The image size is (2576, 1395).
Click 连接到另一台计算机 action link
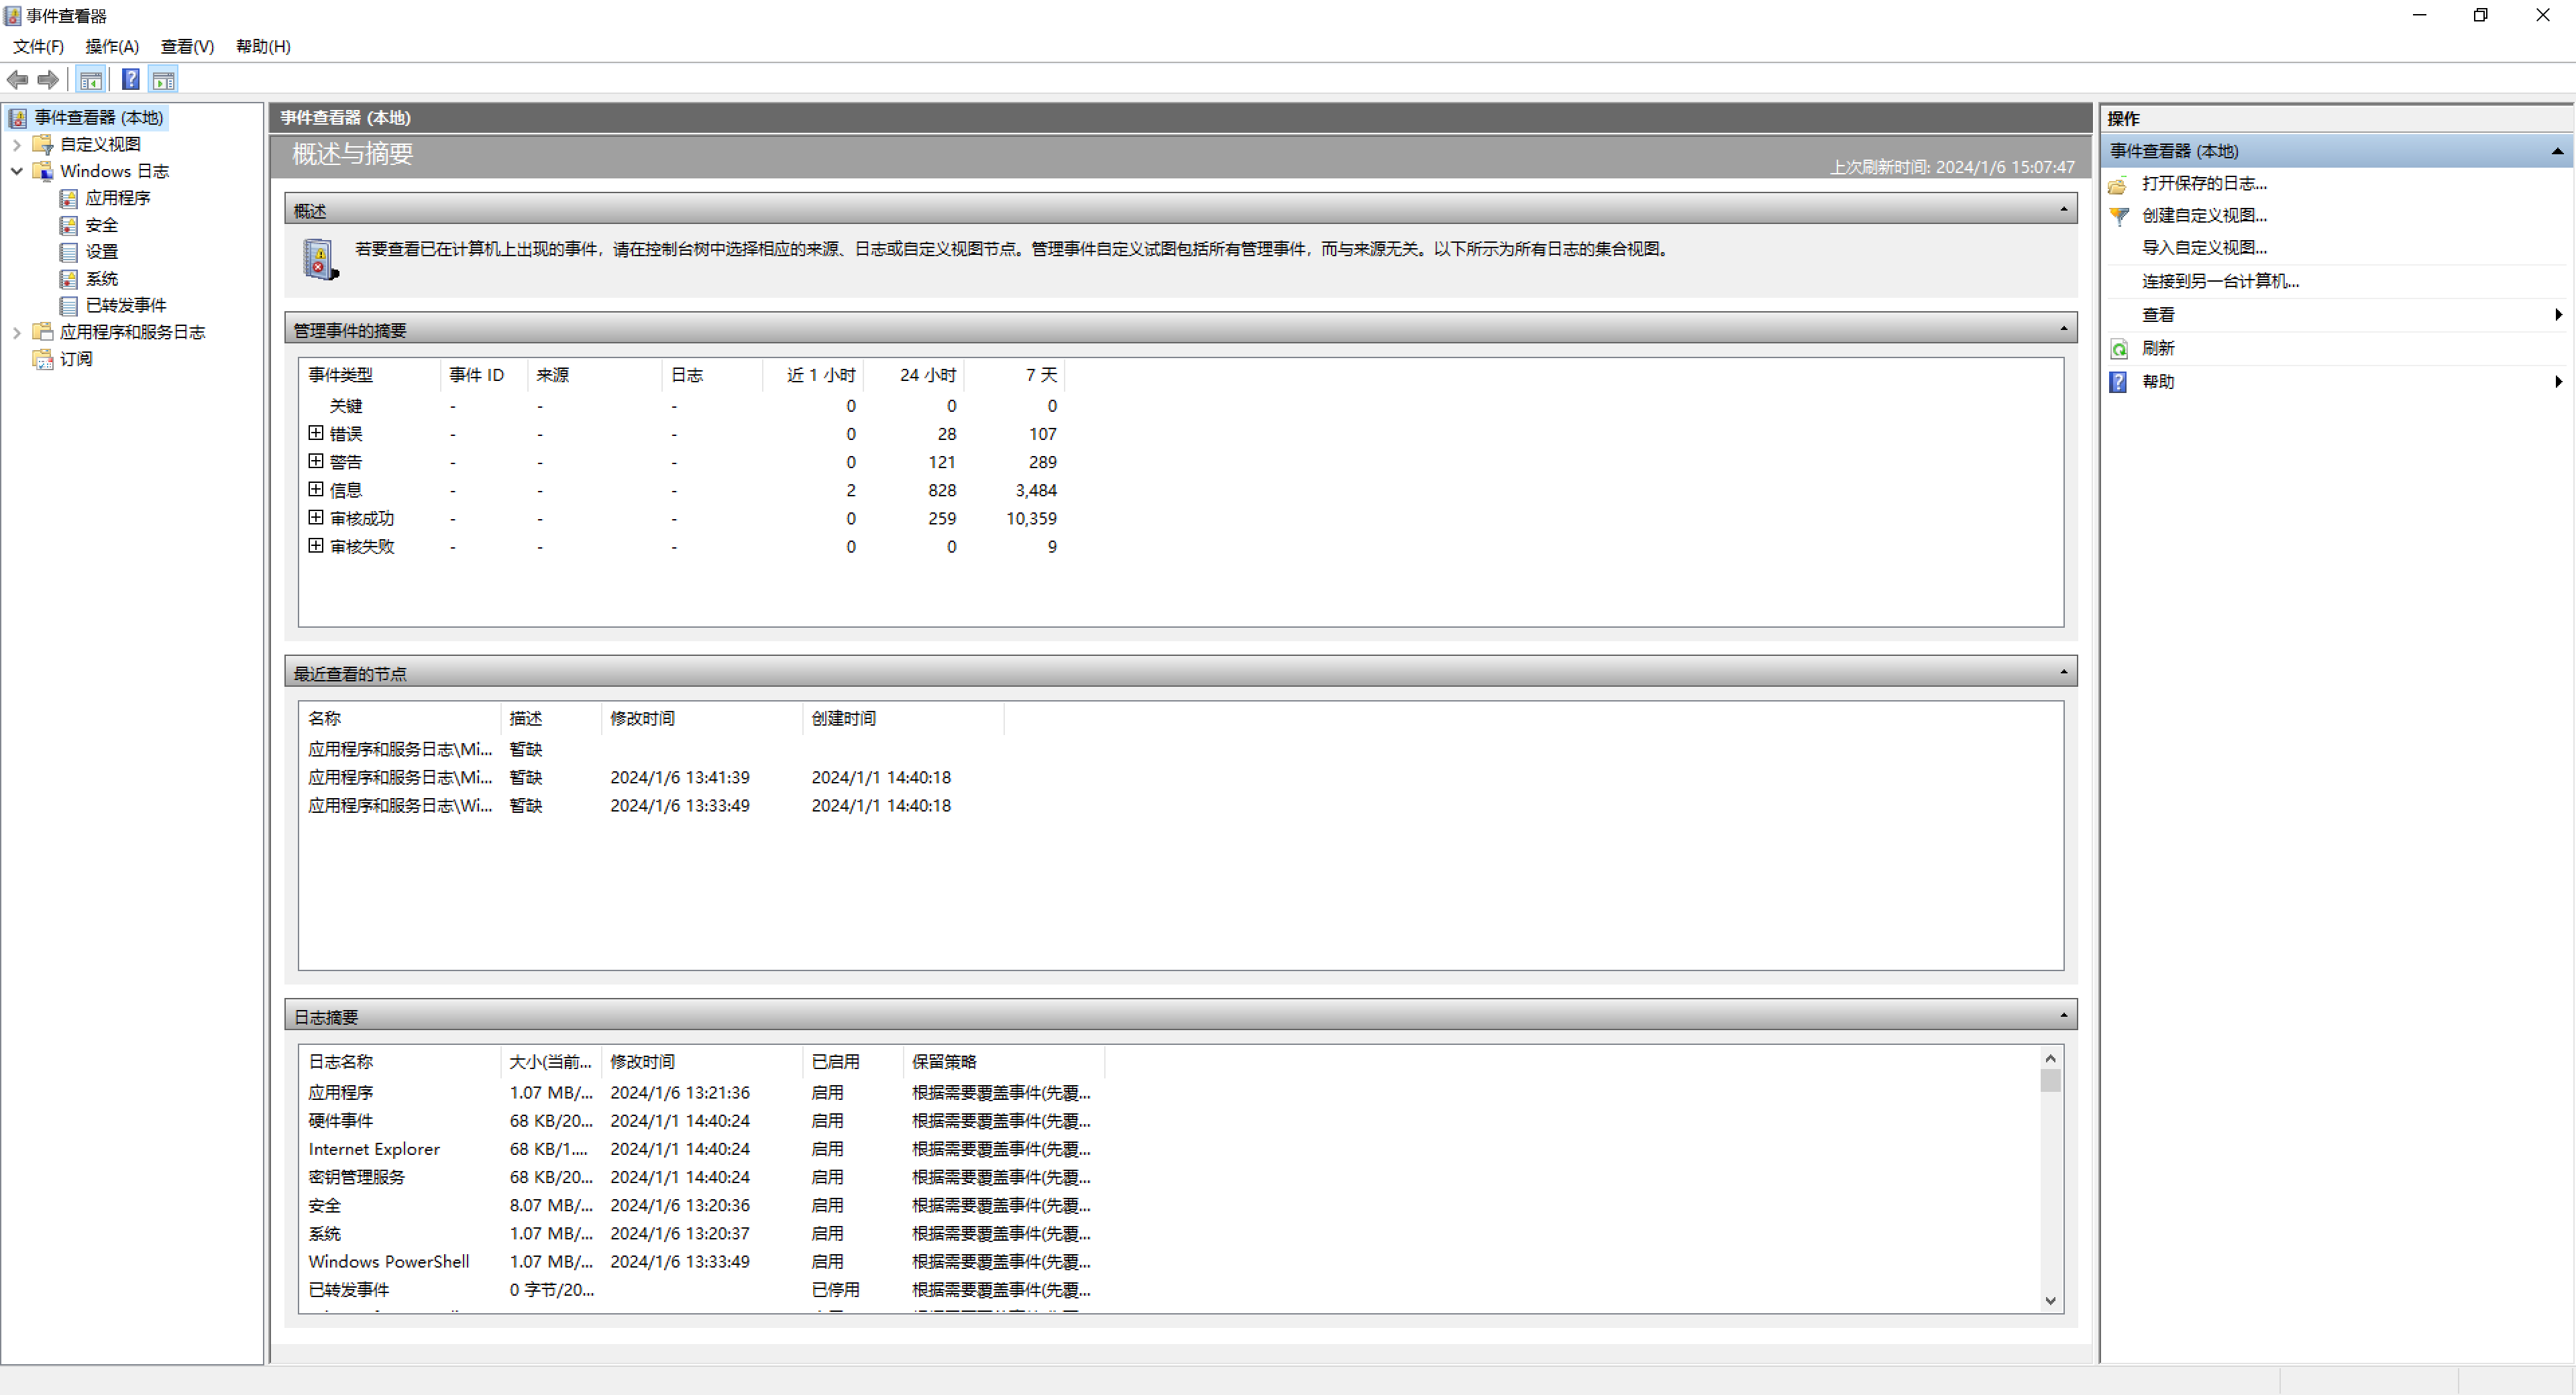tap(2220, 281)
